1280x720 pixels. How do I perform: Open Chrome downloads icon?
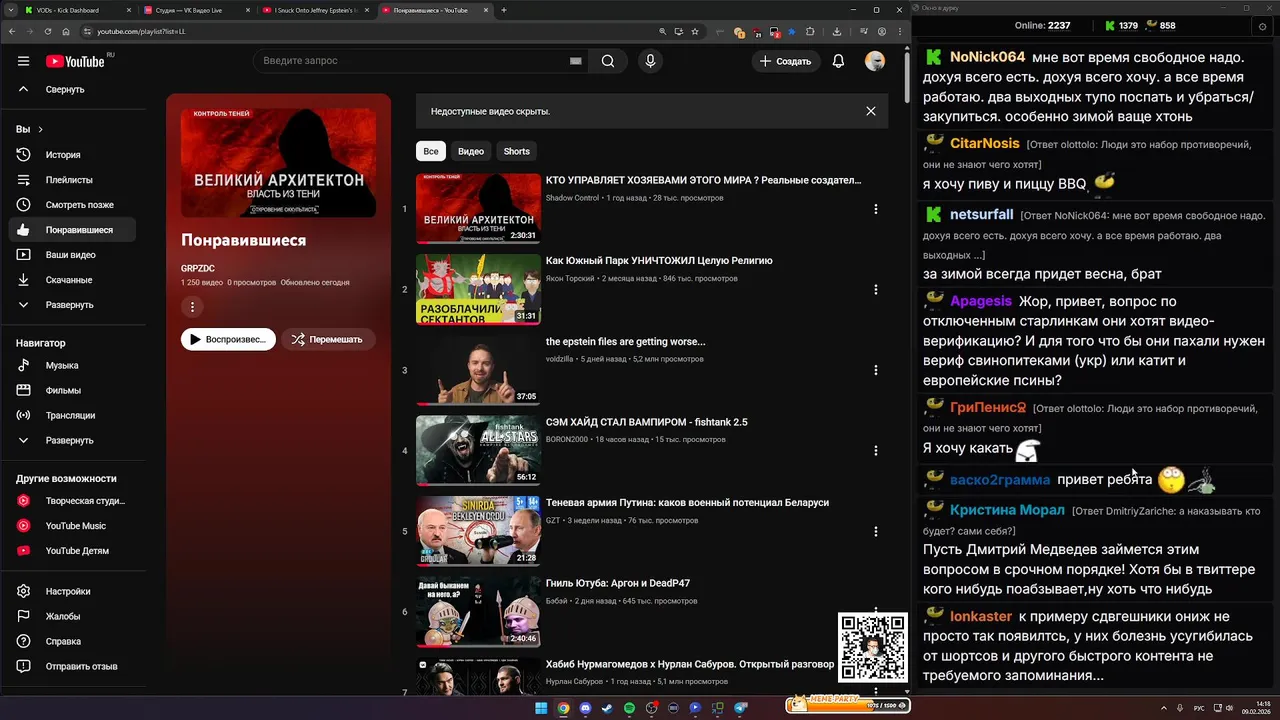click(x=836, y=31)
